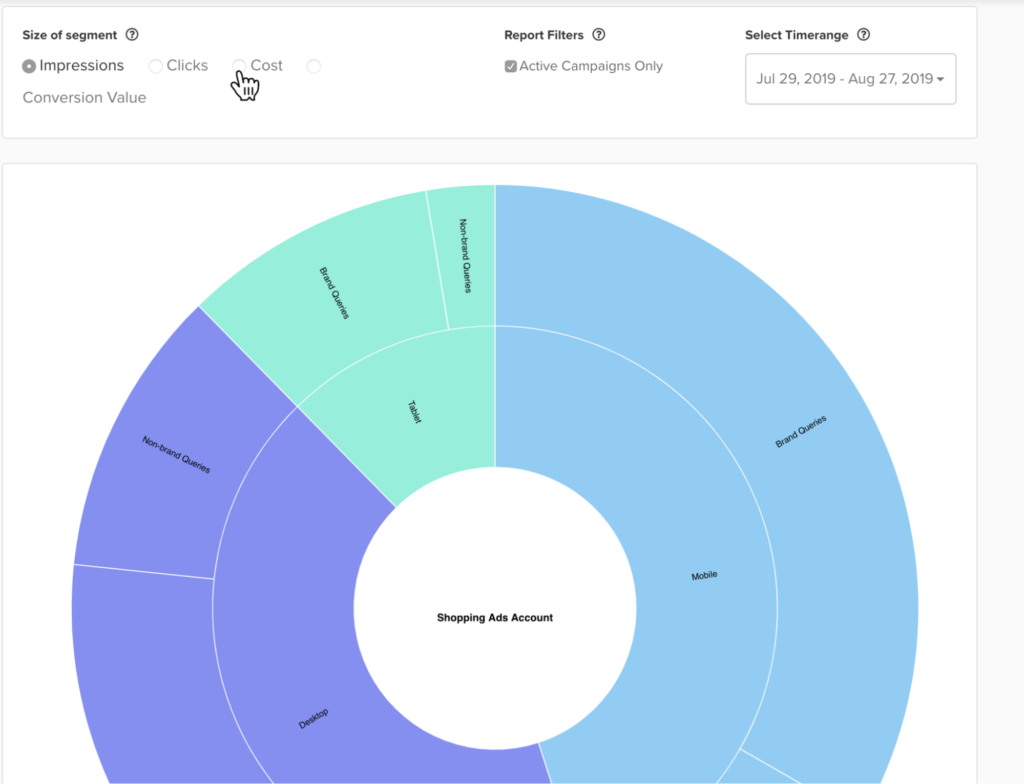
Task: Switch segment size to Cost
Action: (x=239, y=66)
